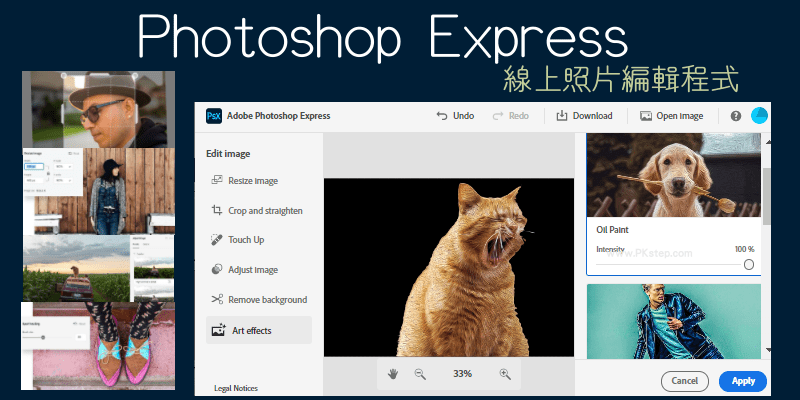The width and height of the screenshot is (800, 400).
Task: Click the Open image picture icon
Action: coord(646,116)
